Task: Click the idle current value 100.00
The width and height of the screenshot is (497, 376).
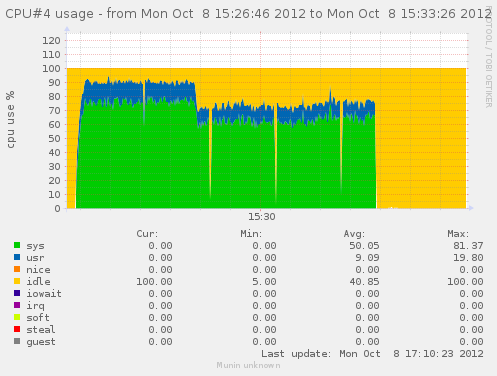Action: coord(154,282)
